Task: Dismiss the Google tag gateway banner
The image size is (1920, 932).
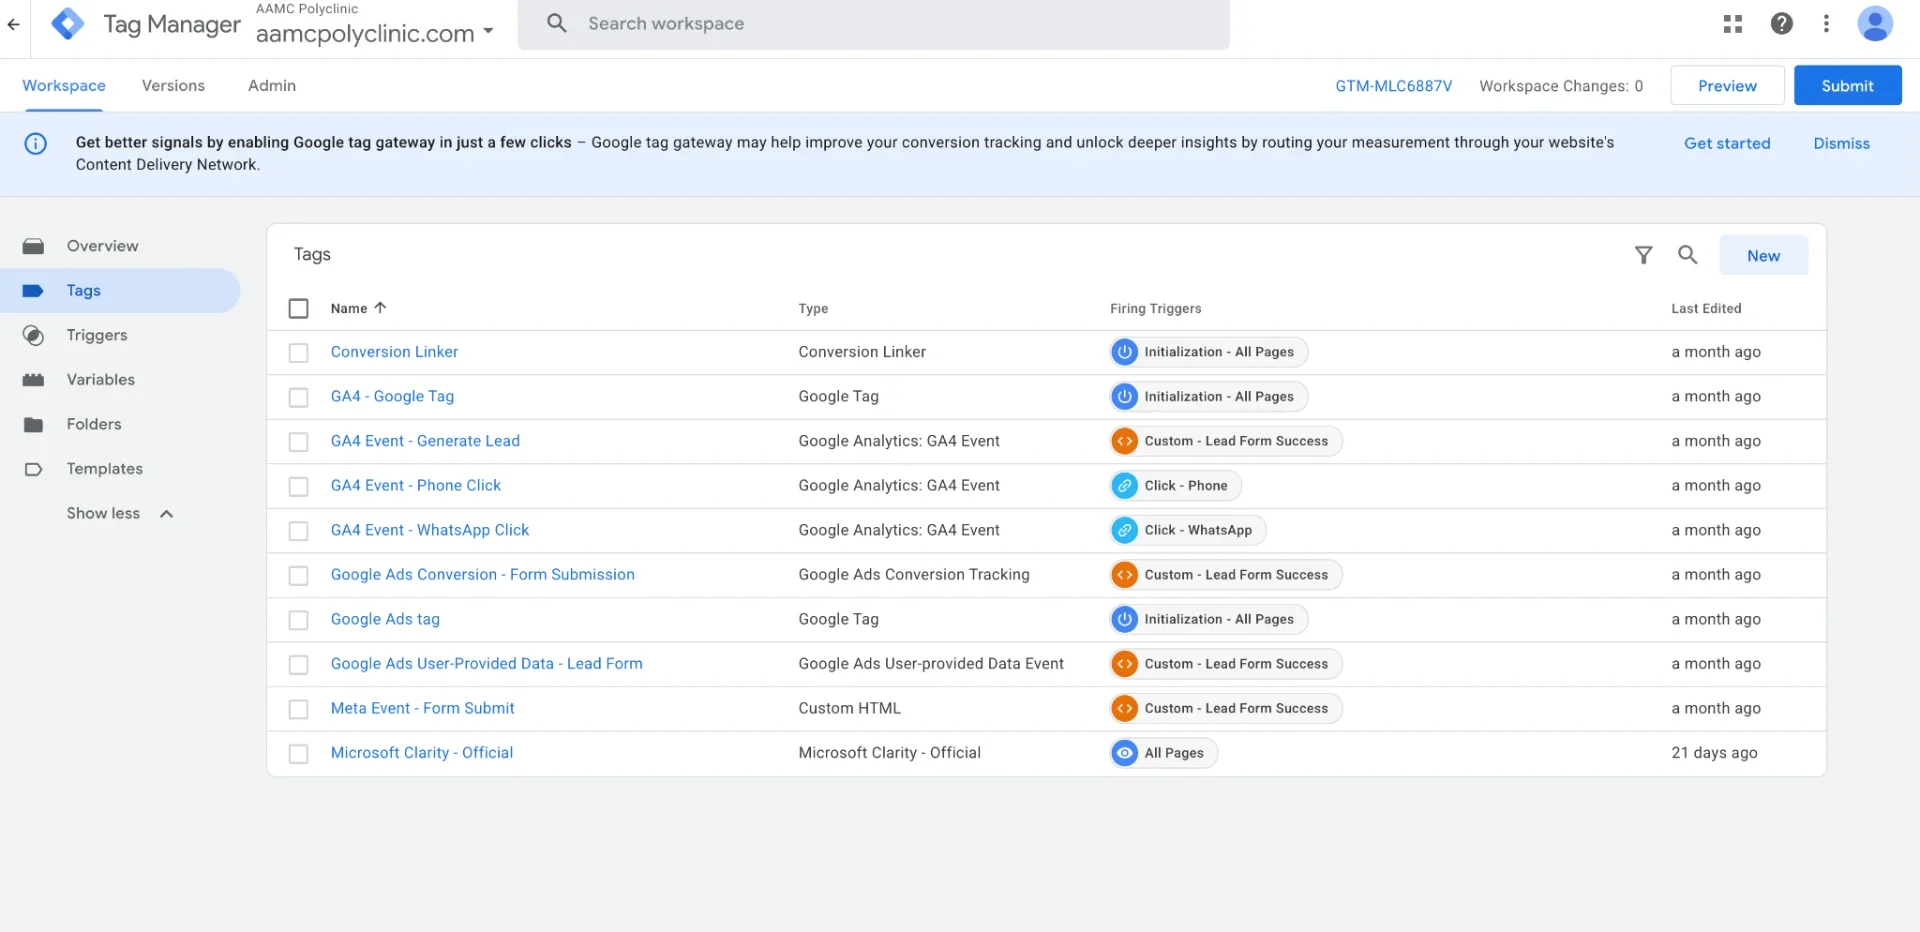Action: (x=1841, y=143)
